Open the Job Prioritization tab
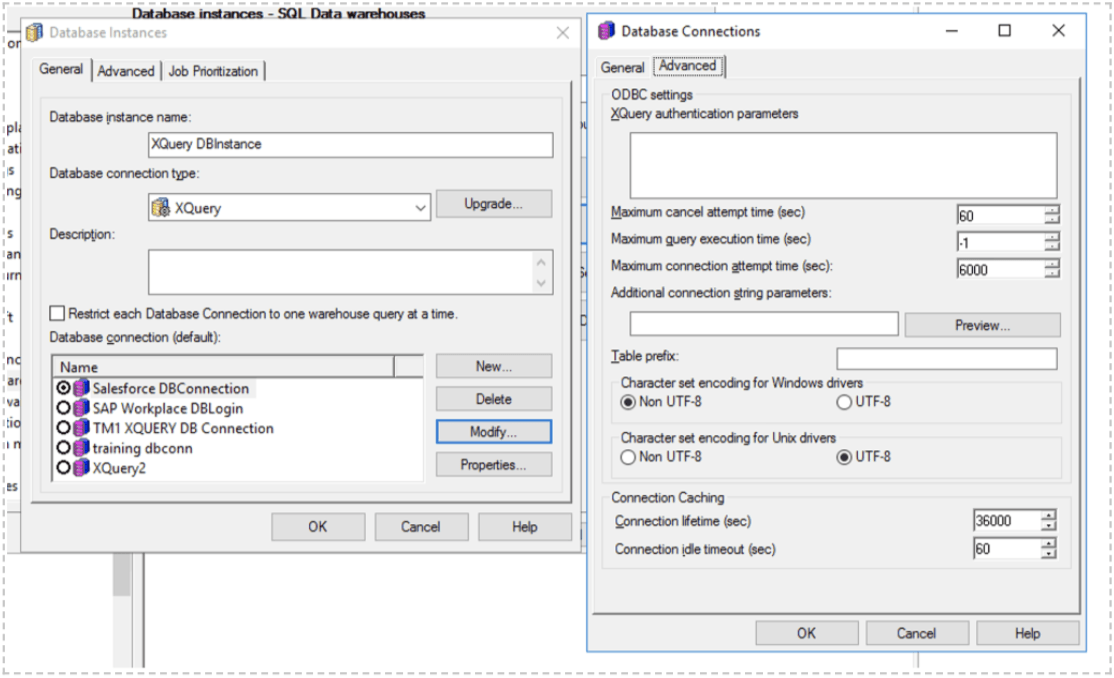The image size is (1114, 678). point(213,71)
